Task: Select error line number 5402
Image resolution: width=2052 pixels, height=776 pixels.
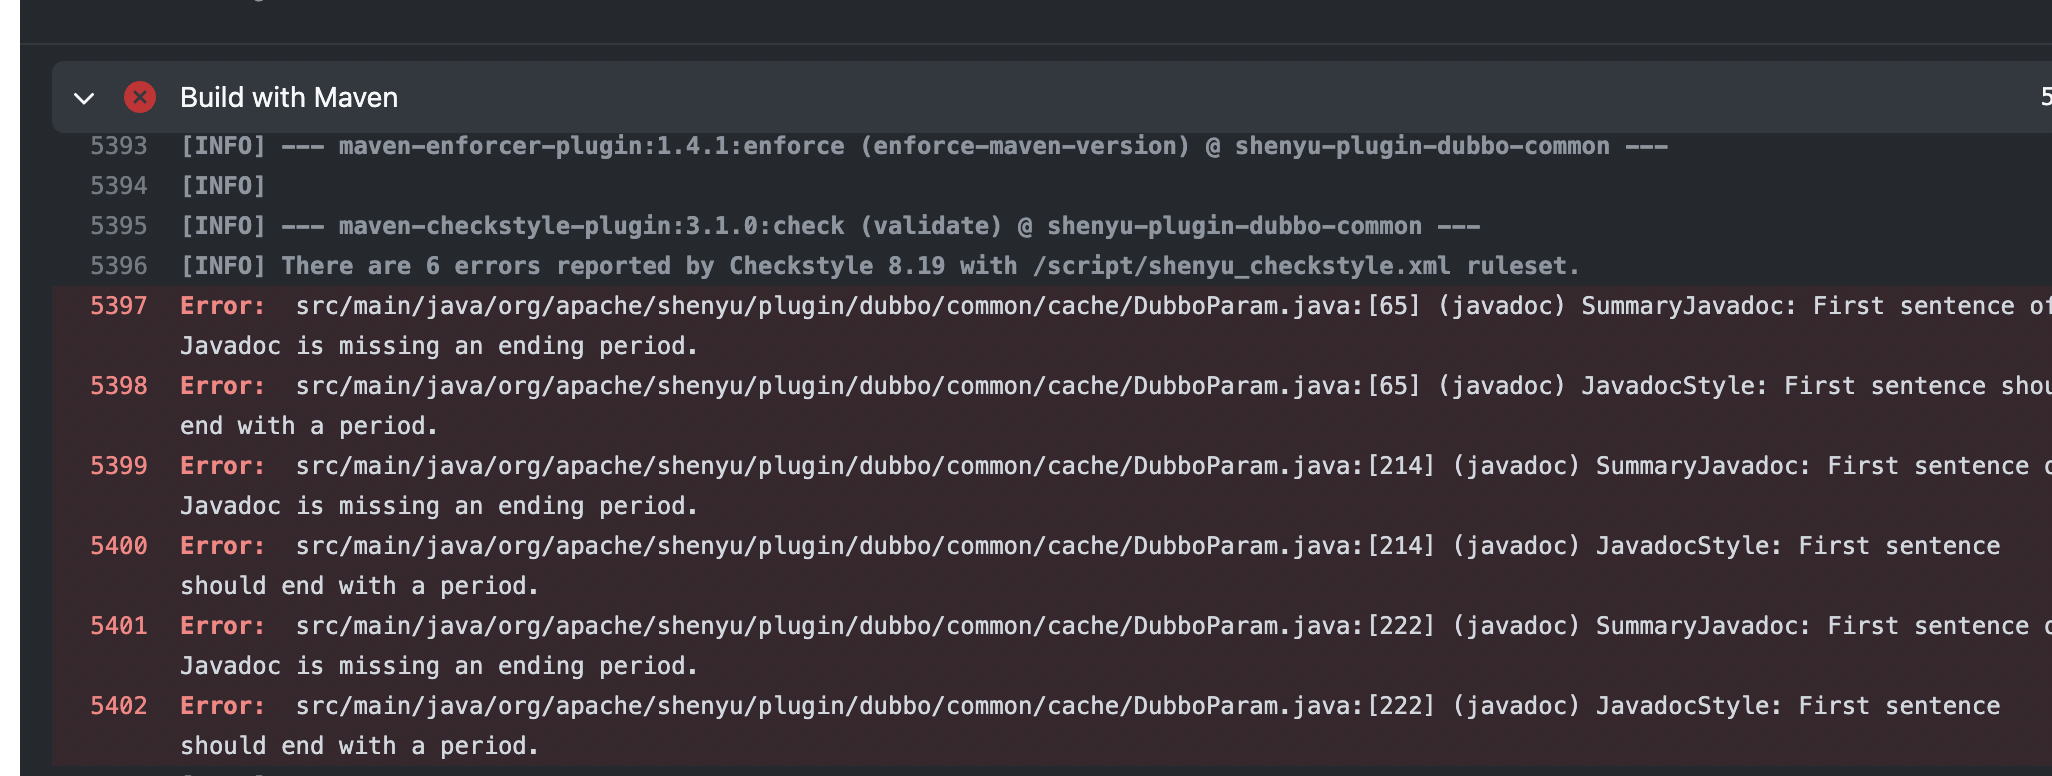Action: (x=118, y=706)
